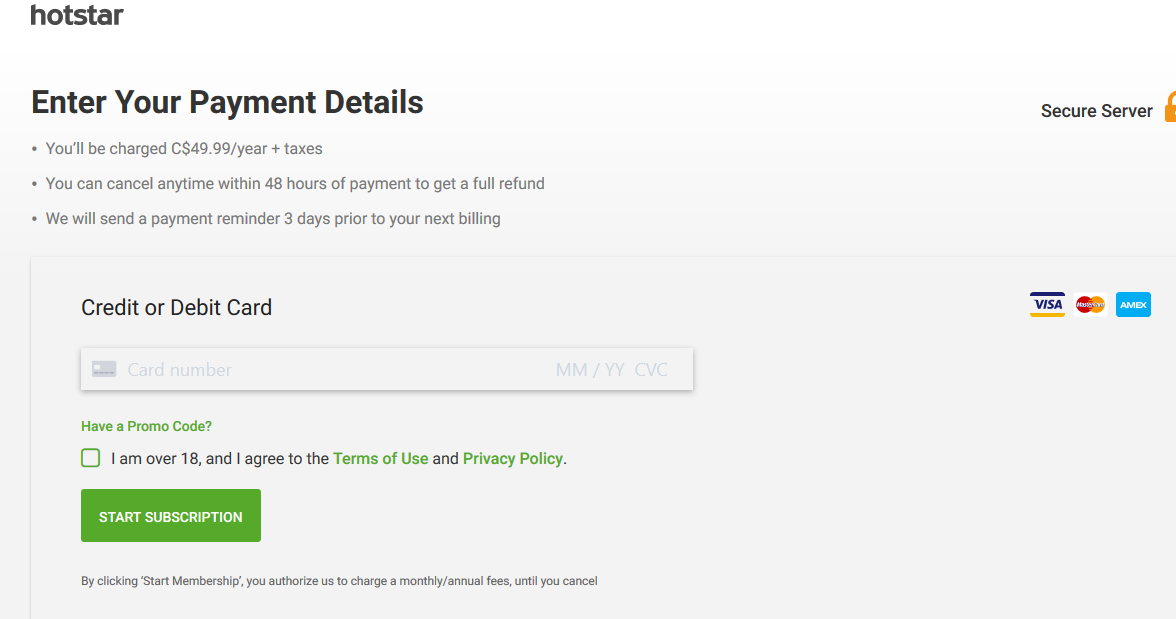The height and width of the screenshot is (619, 1176).
Task: Check the over 18 agreement checkbox
Action: point(91,458)
